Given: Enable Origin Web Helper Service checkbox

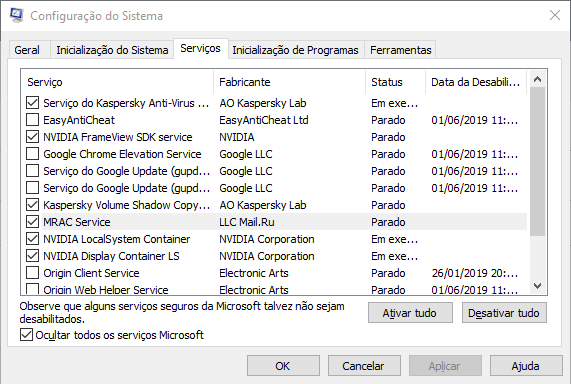Looking at the screenshot, I should click(x=32, y=289).
